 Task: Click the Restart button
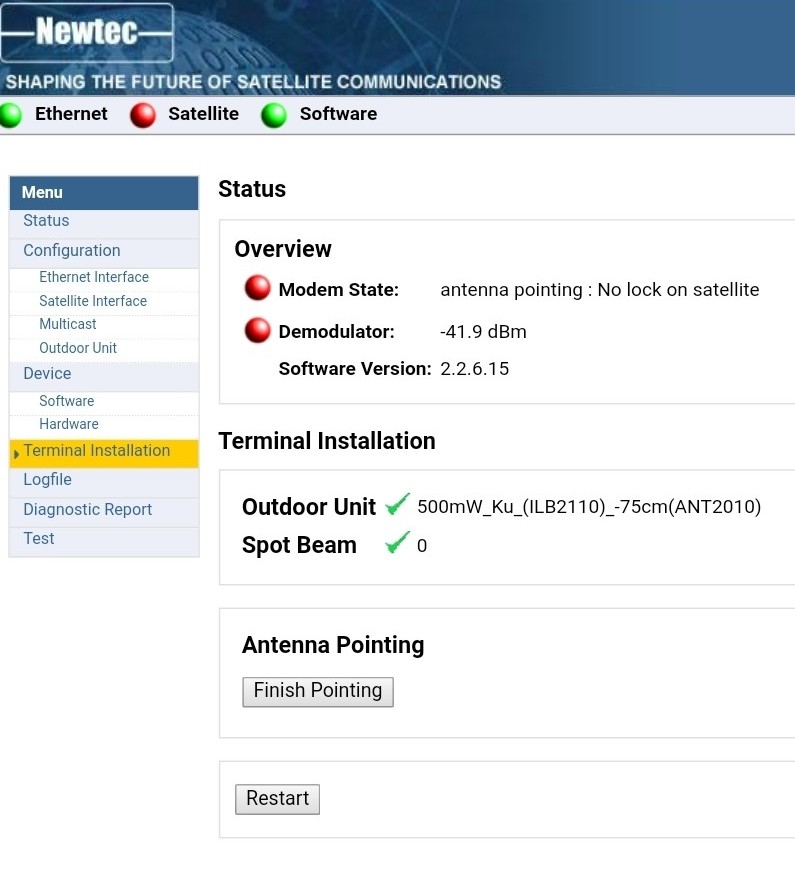277,799
